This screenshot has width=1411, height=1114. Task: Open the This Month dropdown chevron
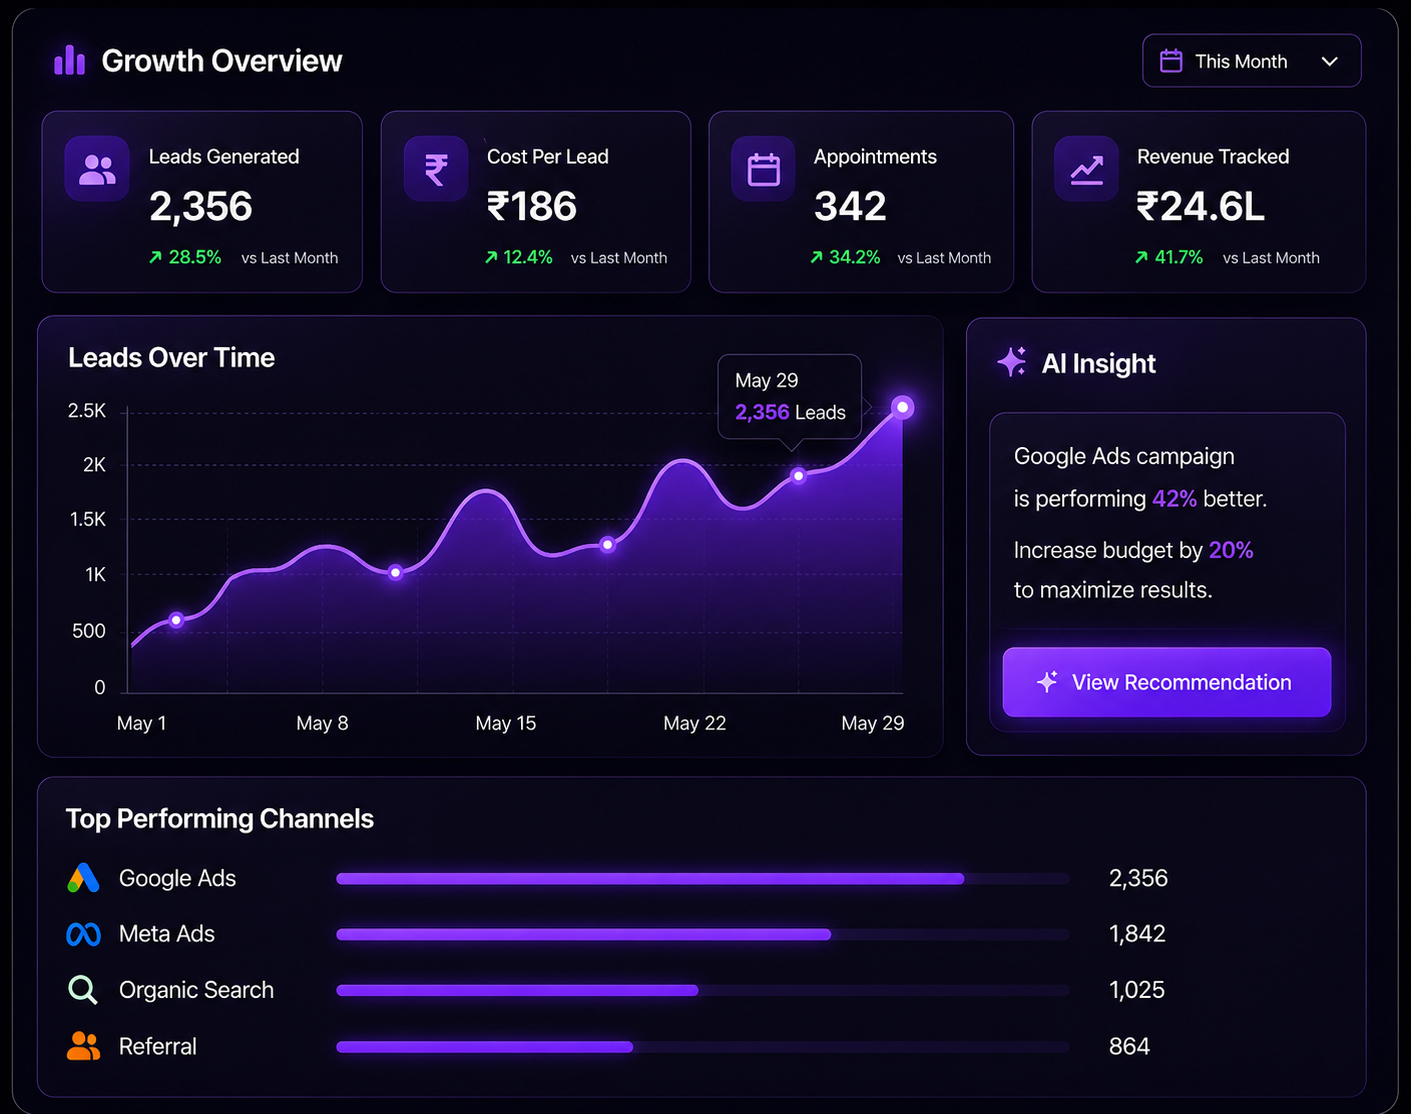coord(1329,62)
